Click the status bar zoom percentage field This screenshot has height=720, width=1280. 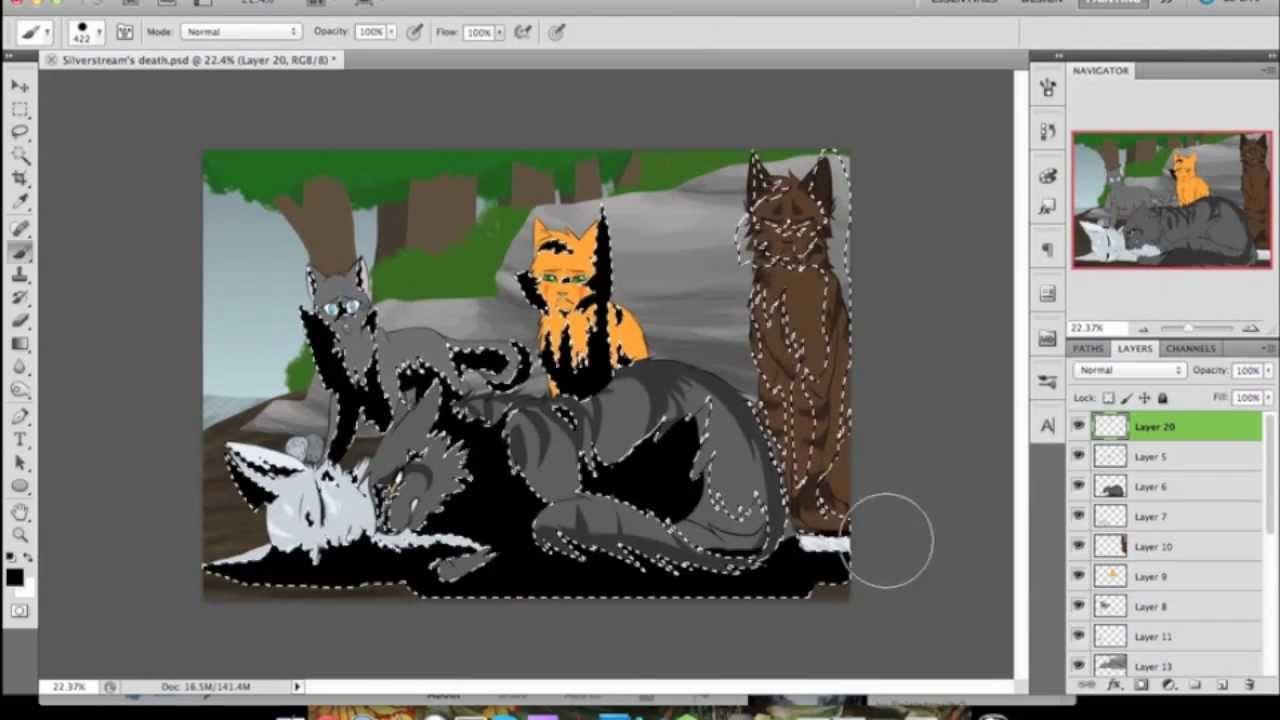pyautogui.click(x=69, y=687)
